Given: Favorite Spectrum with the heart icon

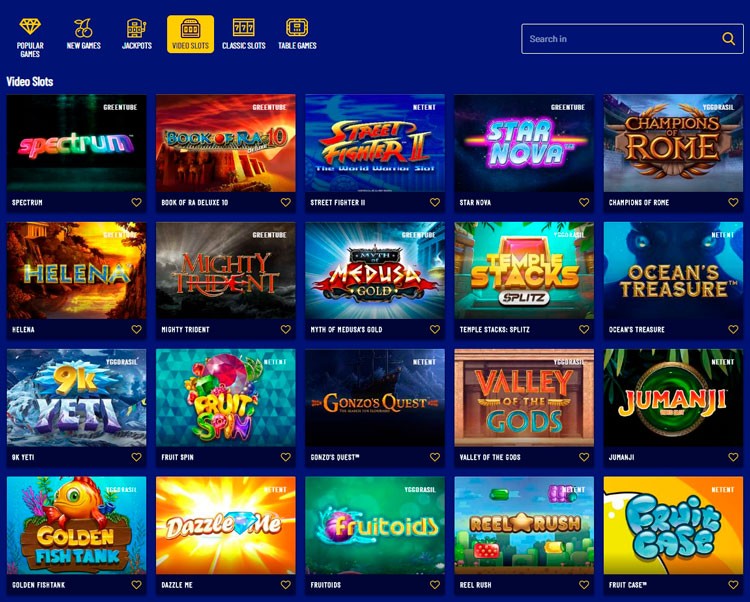Looking at the screenshot, I should 136,202.
